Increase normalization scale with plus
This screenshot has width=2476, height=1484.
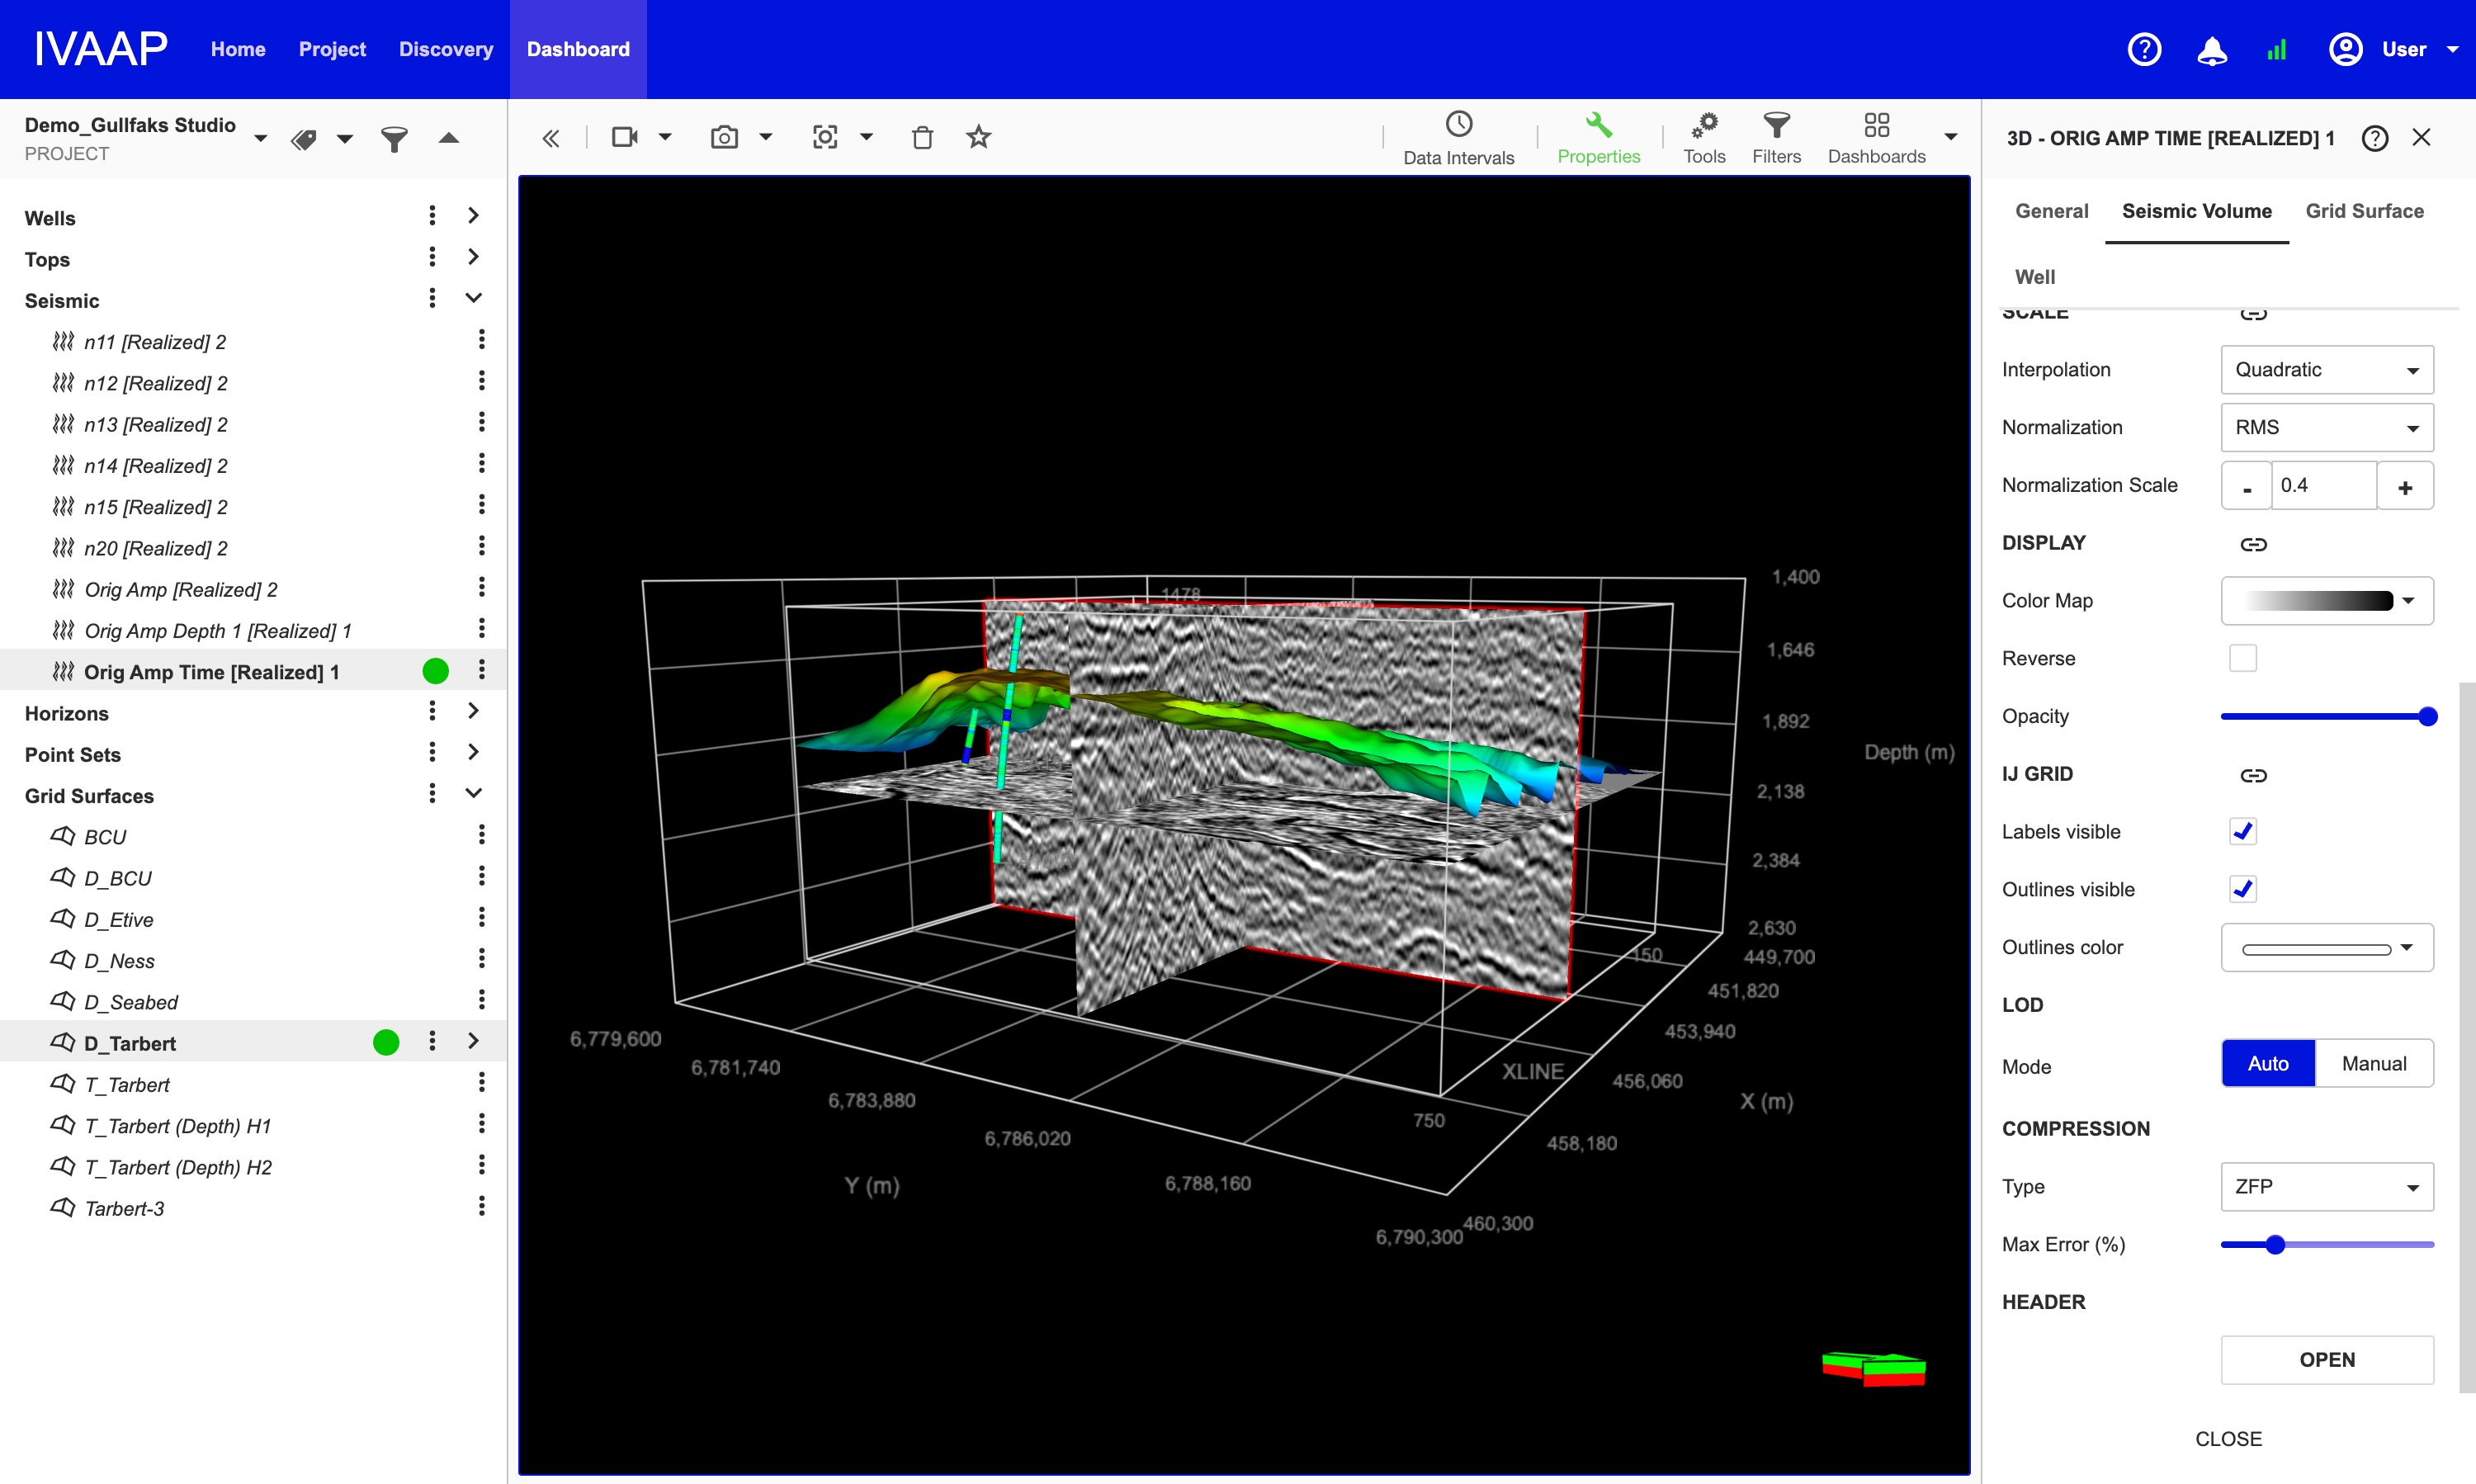coord(2404,486)
